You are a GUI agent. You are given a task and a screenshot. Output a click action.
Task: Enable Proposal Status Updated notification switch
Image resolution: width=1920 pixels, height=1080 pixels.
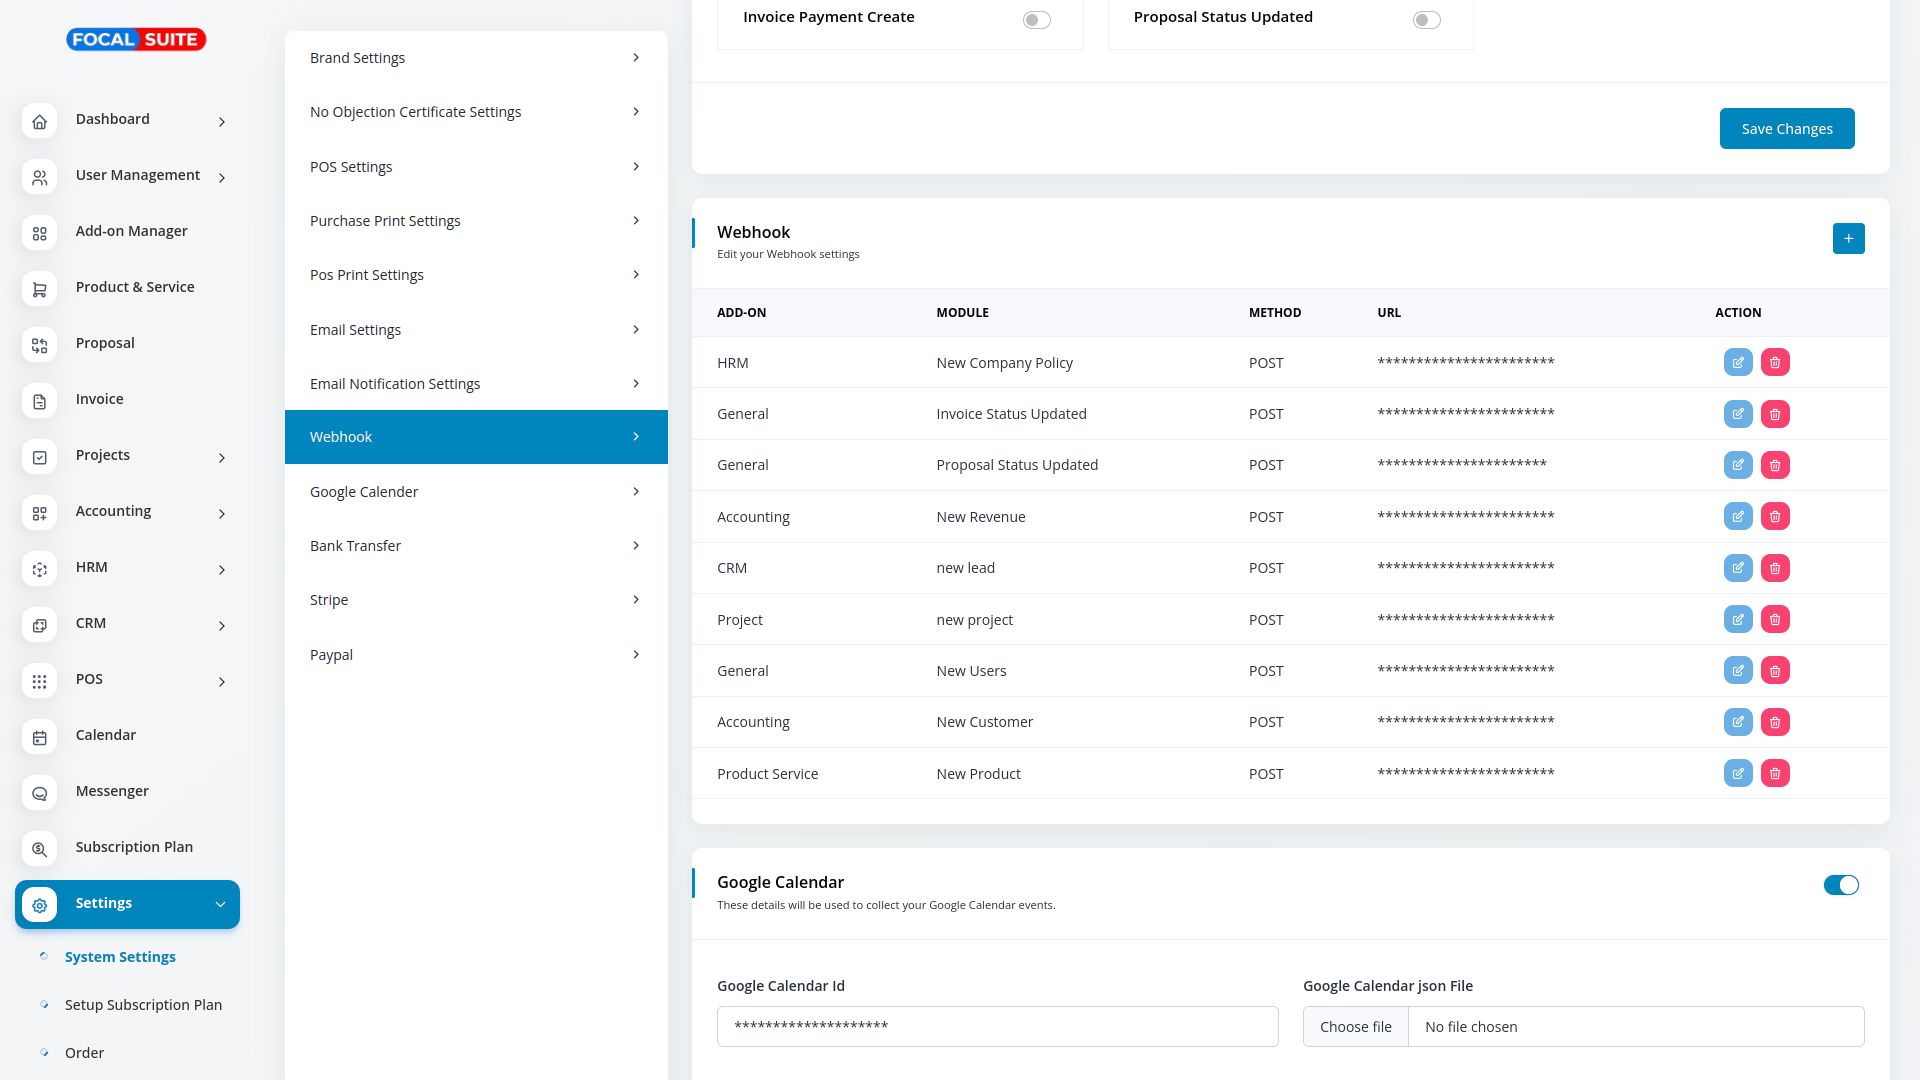pos(1426,20)
